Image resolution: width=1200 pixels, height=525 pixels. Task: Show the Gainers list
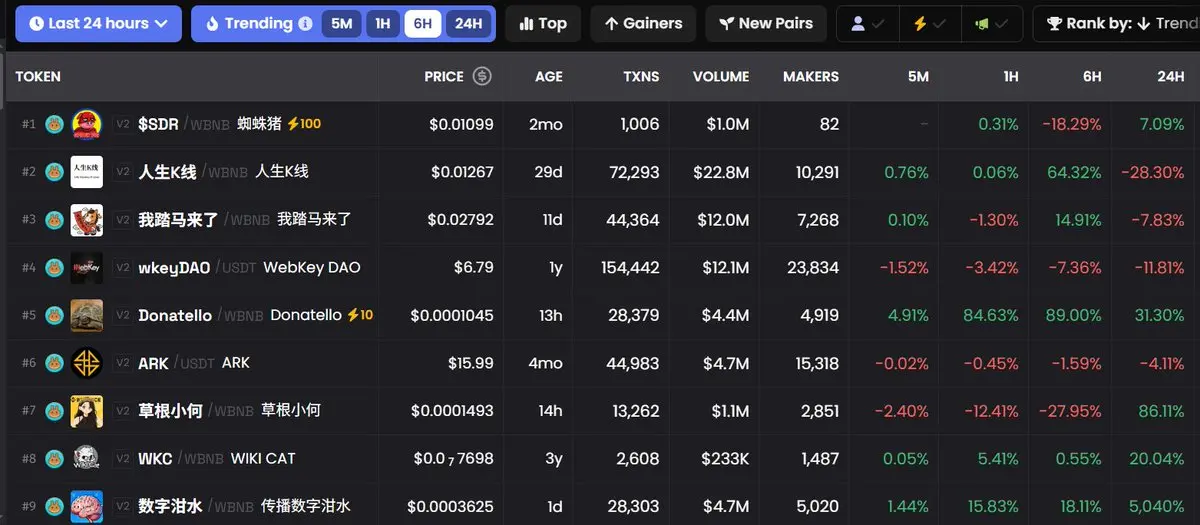pos(643,23)
